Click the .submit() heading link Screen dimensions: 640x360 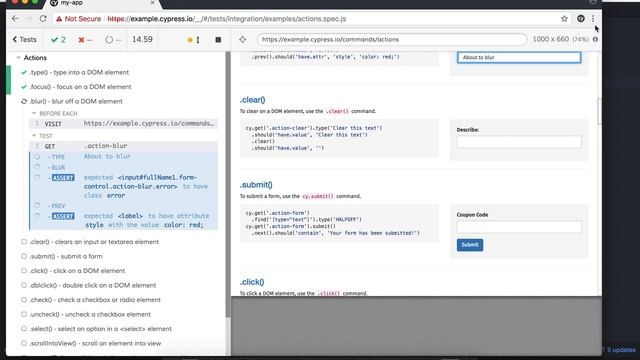[256, 184]
